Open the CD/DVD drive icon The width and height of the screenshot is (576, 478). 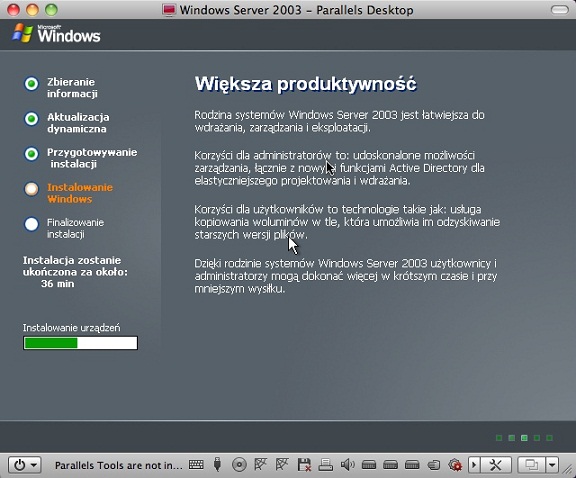pyautogui.click(x=239, y=465)
